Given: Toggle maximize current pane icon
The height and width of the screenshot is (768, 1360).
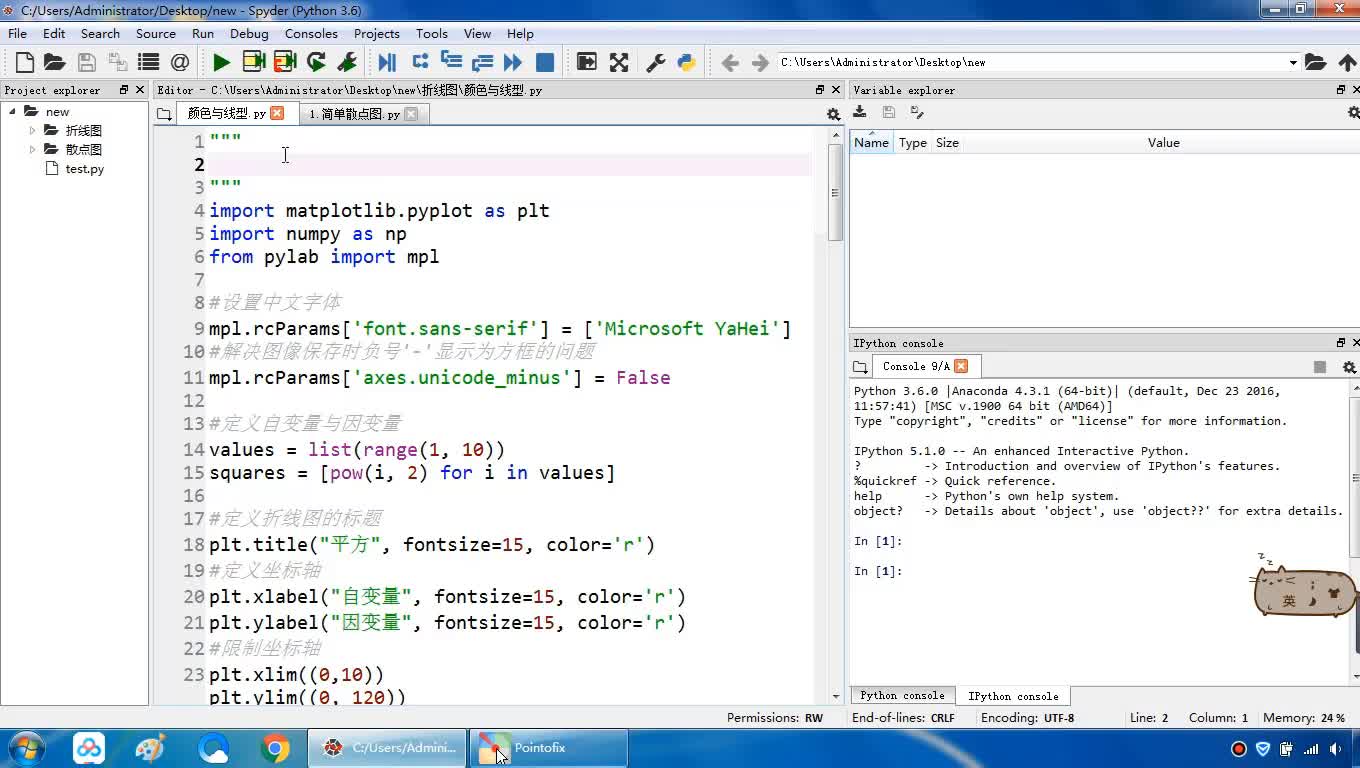Looking at the screenshot, I should pos(587,62).
